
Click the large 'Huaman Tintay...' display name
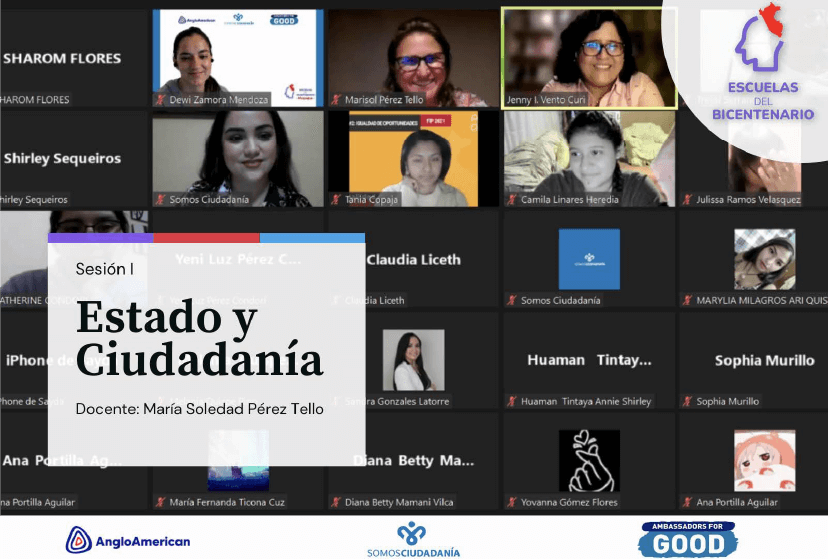589,360
